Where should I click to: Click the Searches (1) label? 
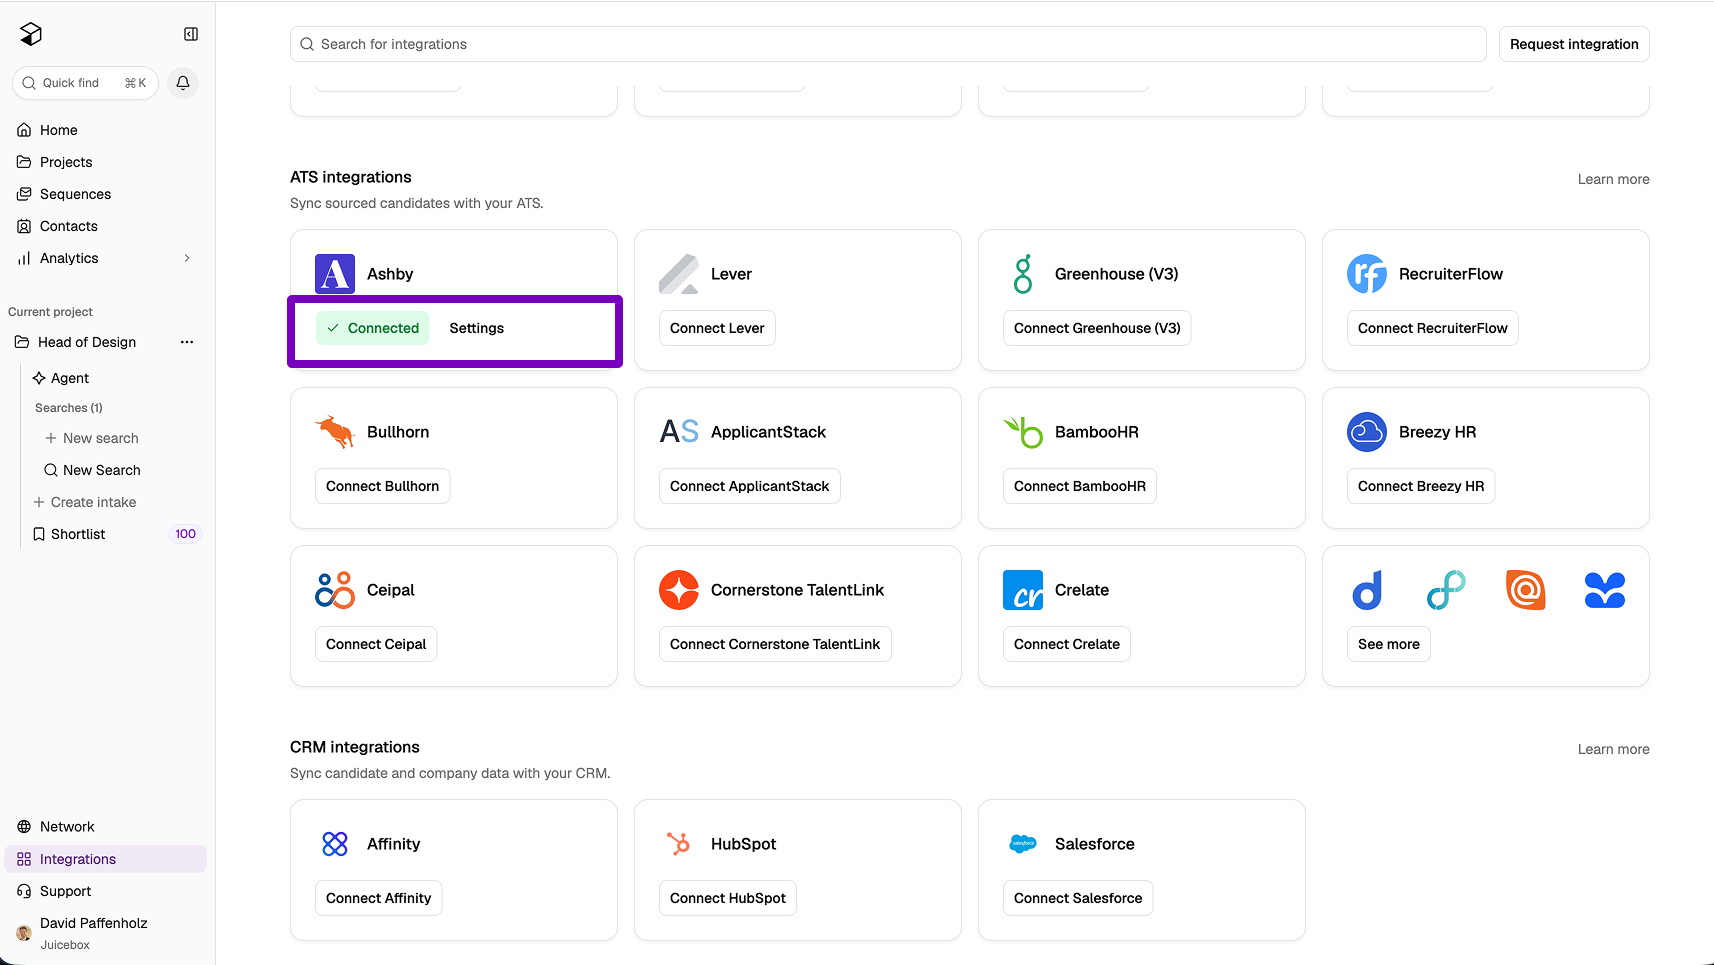tap(69, 408)
